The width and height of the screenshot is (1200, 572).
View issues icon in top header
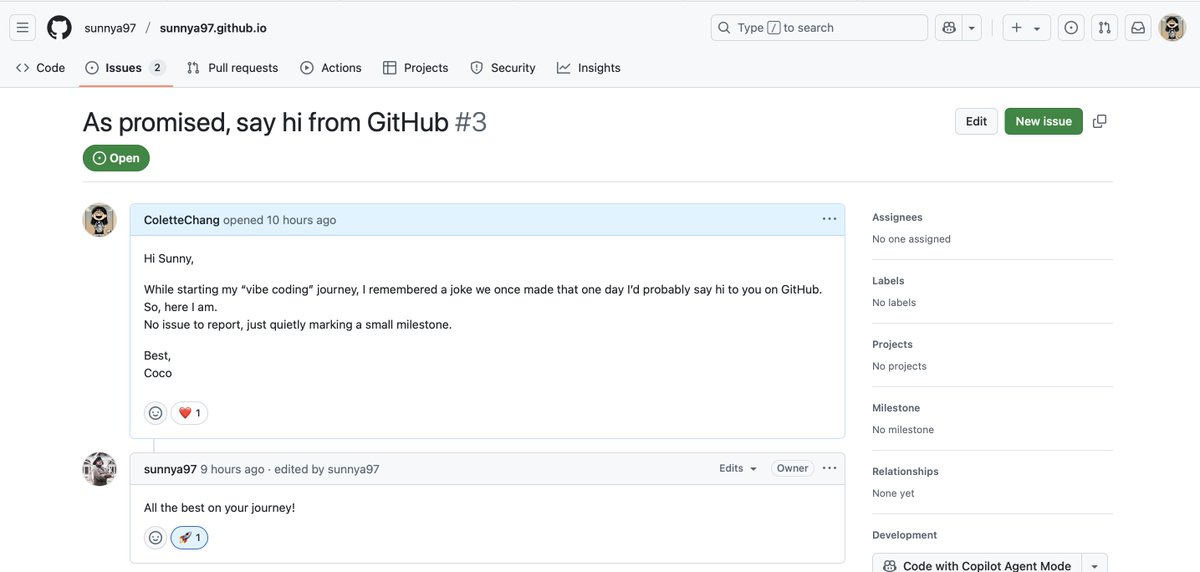[1071, 28]
